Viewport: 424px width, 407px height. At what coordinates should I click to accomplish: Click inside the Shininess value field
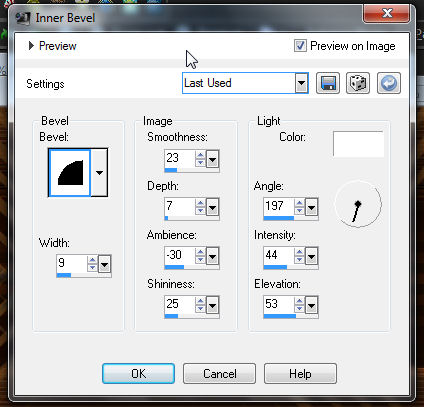click(179, 304)
